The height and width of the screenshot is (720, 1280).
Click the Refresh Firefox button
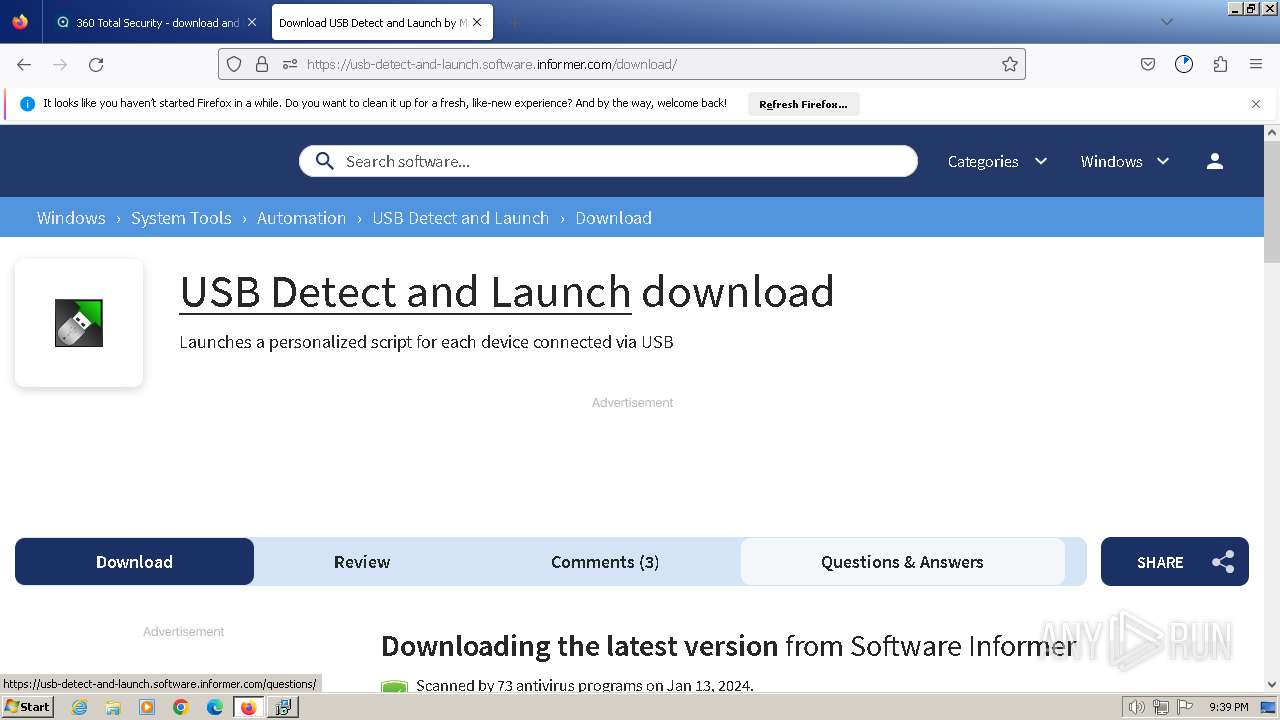click(803, 104)
